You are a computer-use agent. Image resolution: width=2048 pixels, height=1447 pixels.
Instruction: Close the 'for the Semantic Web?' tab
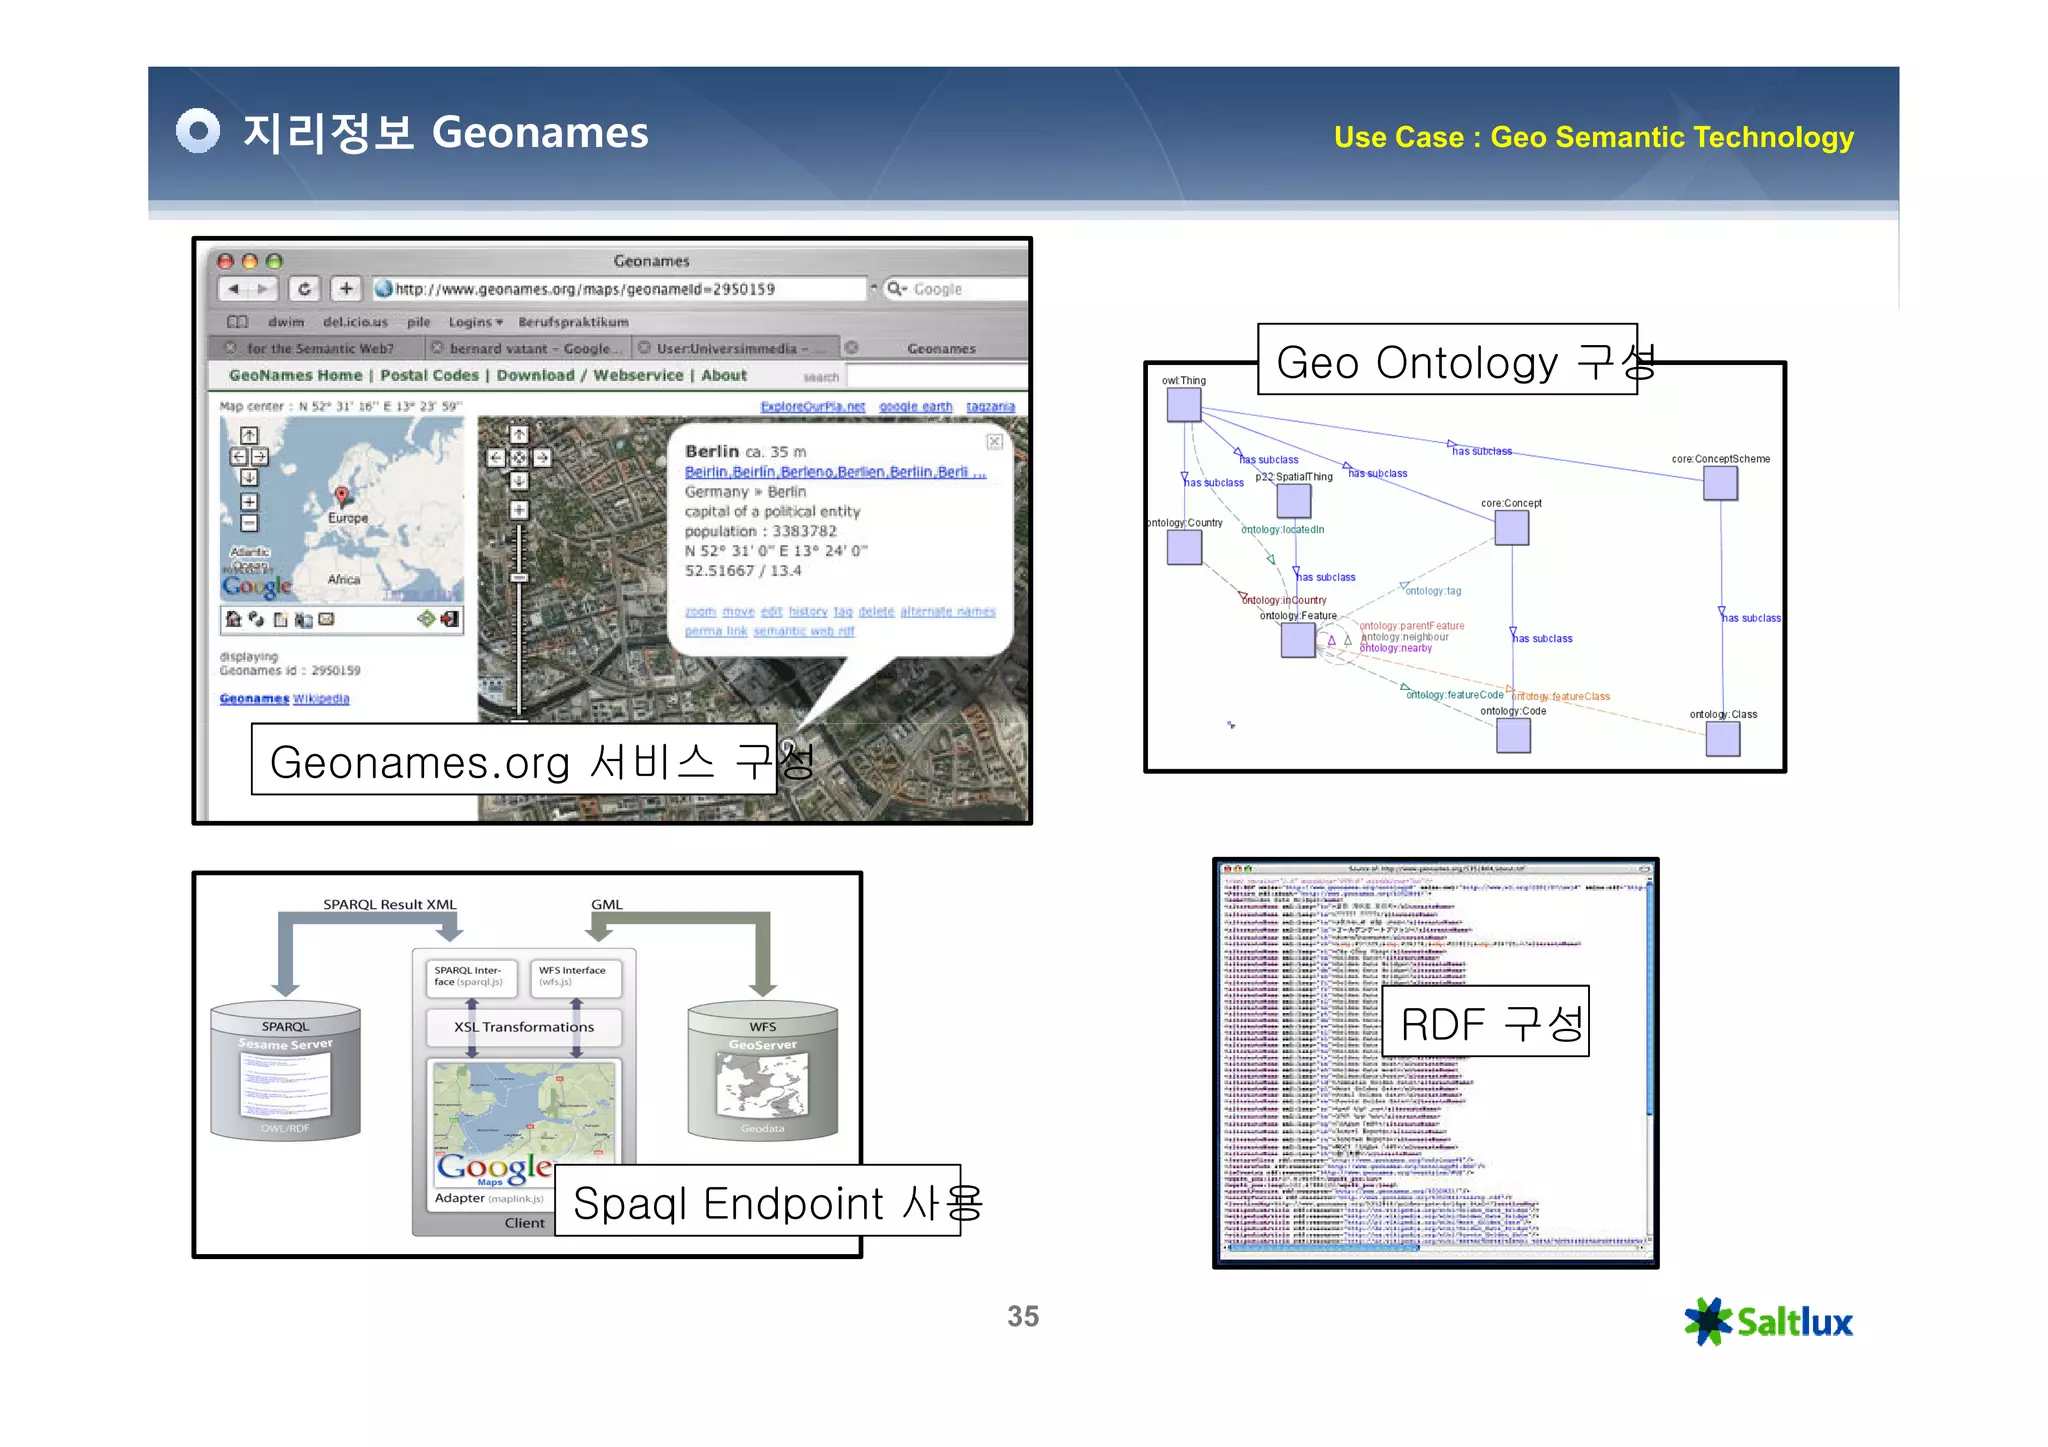(x=231, y=348)
